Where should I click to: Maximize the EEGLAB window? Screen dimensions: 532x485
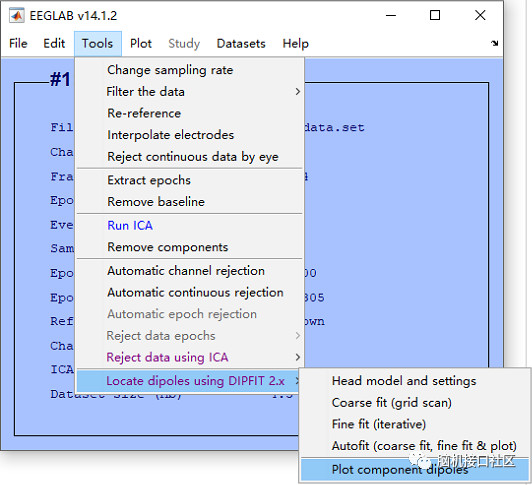[435, 15]
